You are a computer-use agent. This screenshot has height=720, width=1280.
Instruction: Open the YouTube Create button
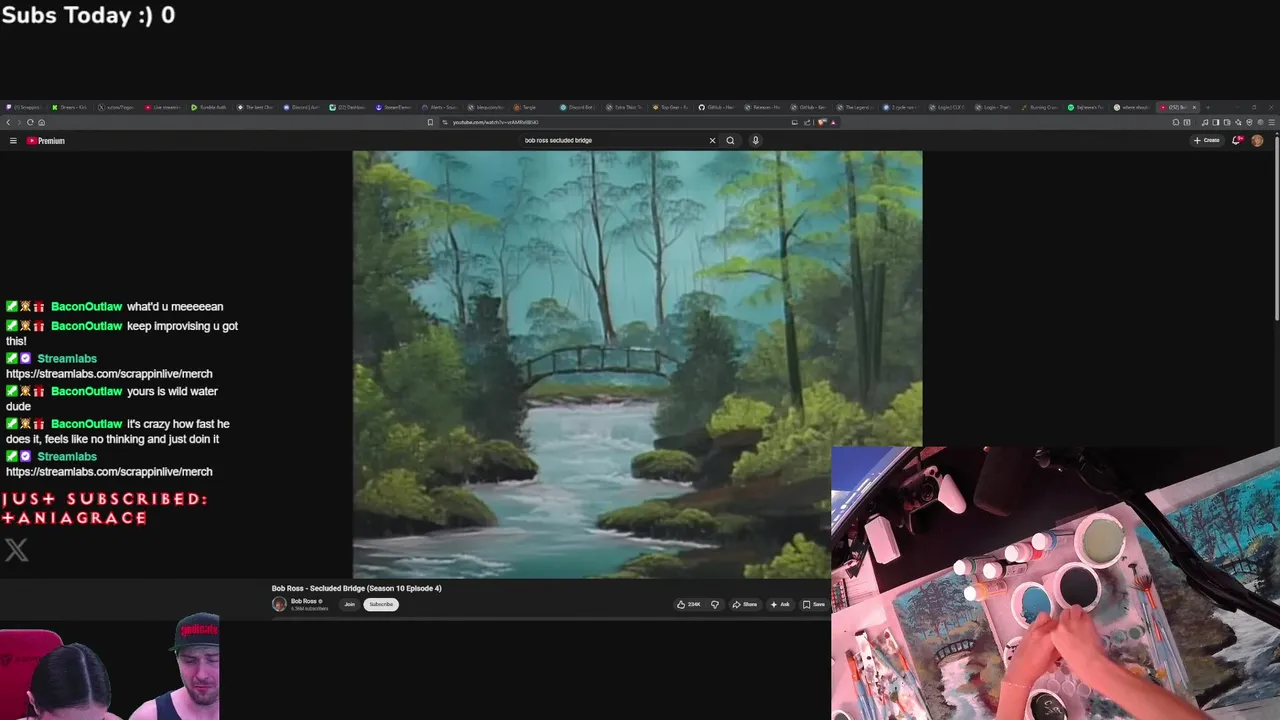[1207, 141]
